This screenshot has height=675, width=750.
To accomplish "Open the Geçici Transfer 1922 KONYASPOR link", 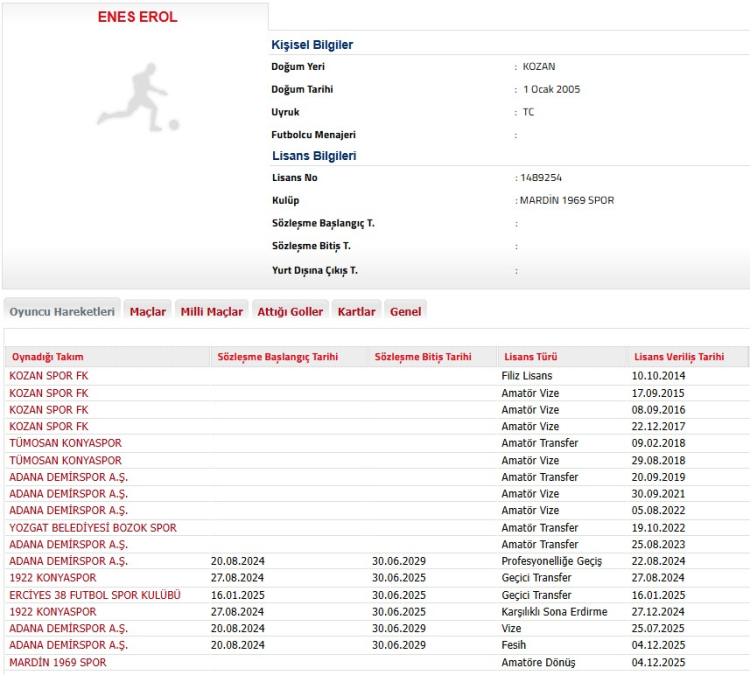I will pyautogui.click(x=53, y=578).
